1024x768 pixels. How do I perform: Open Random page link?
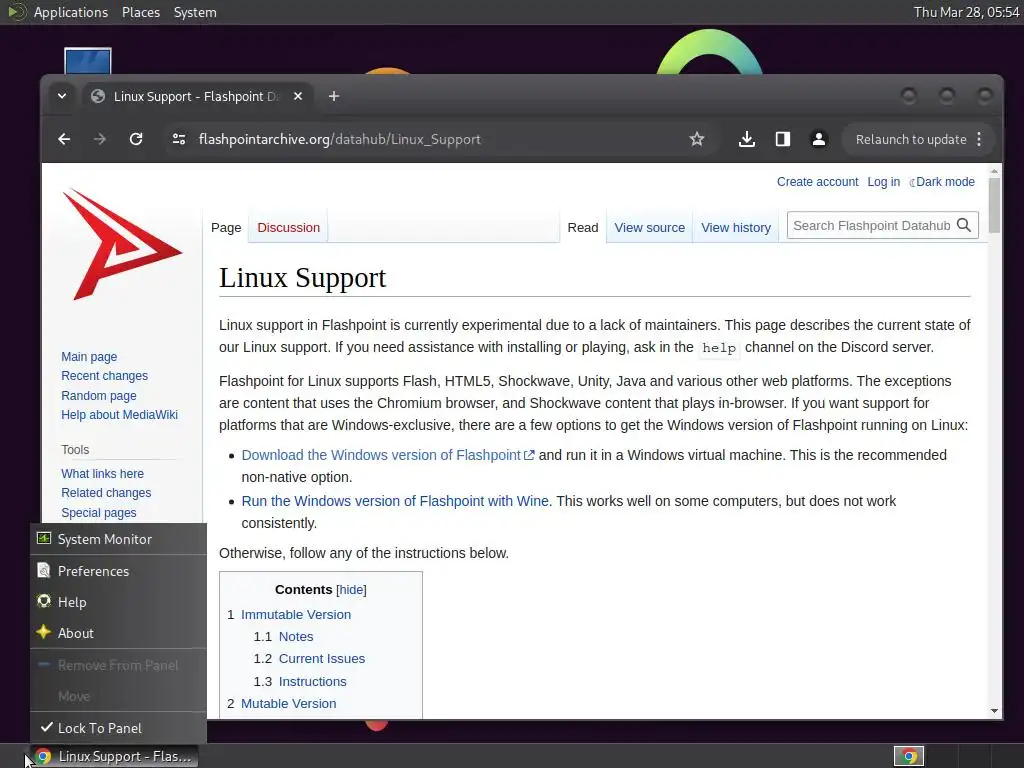click(99, 396)
